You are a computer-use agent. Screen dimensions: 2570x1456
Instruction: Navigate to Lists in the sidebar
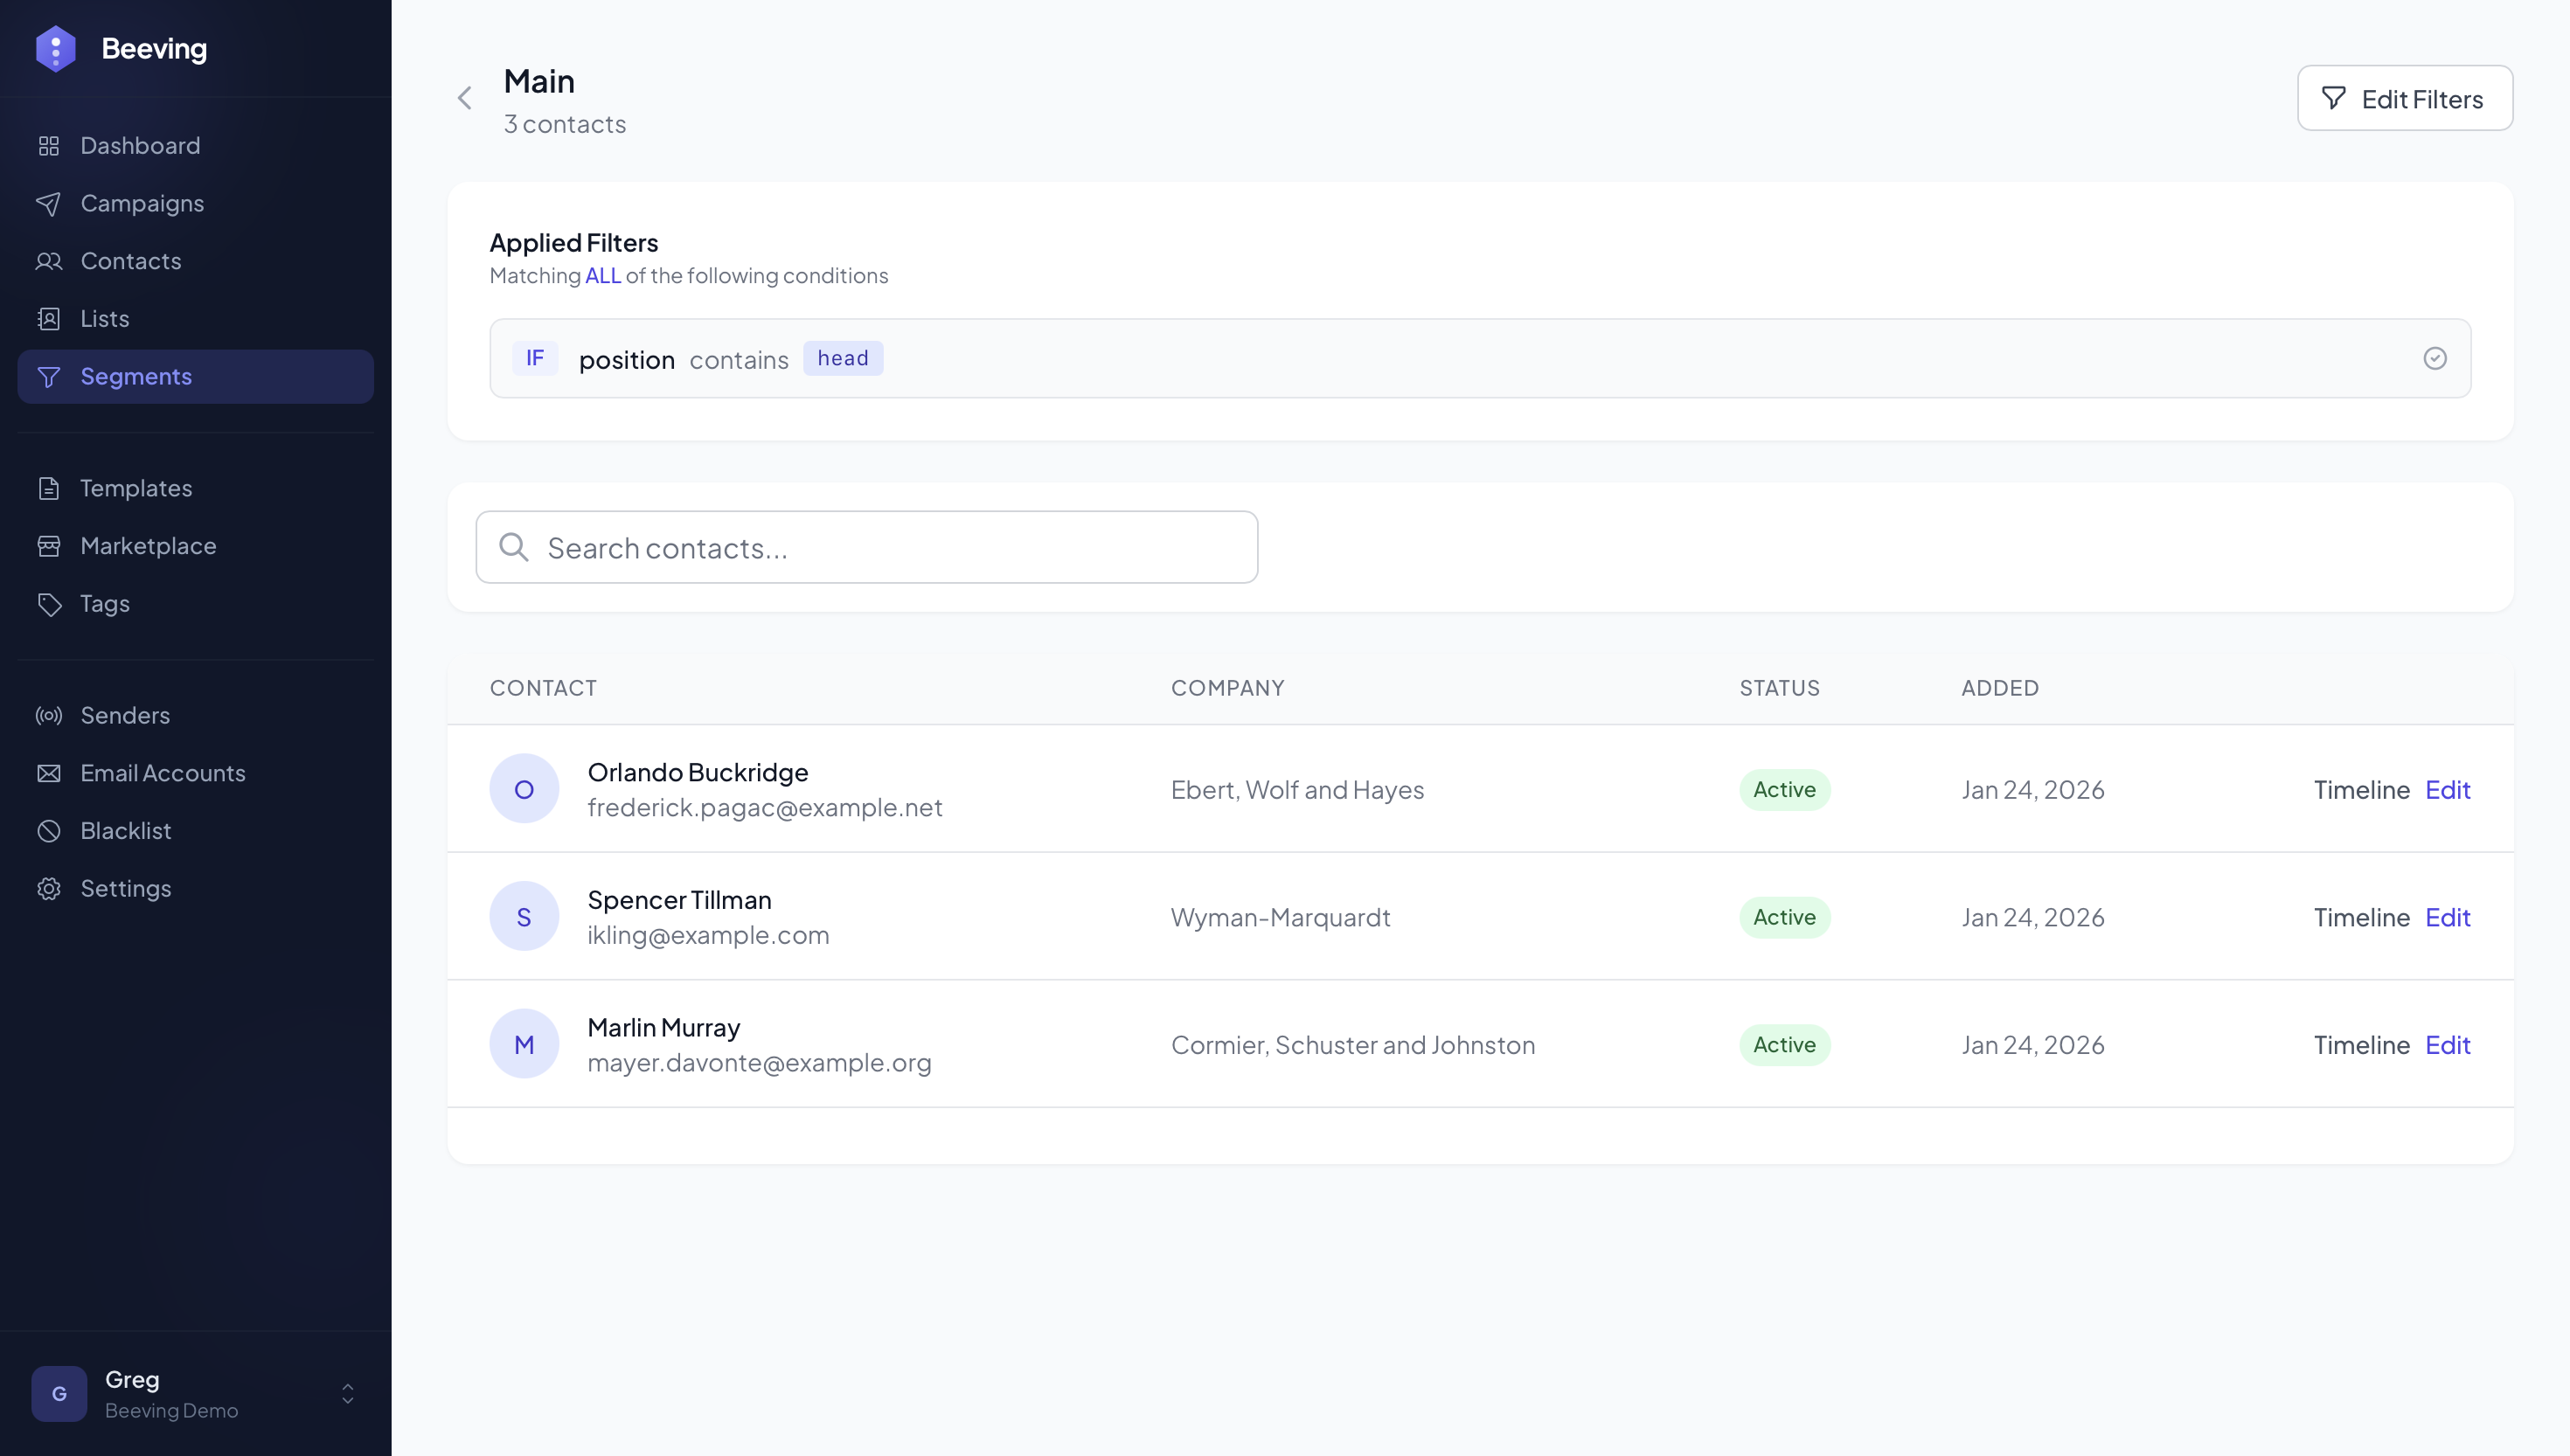105,318
